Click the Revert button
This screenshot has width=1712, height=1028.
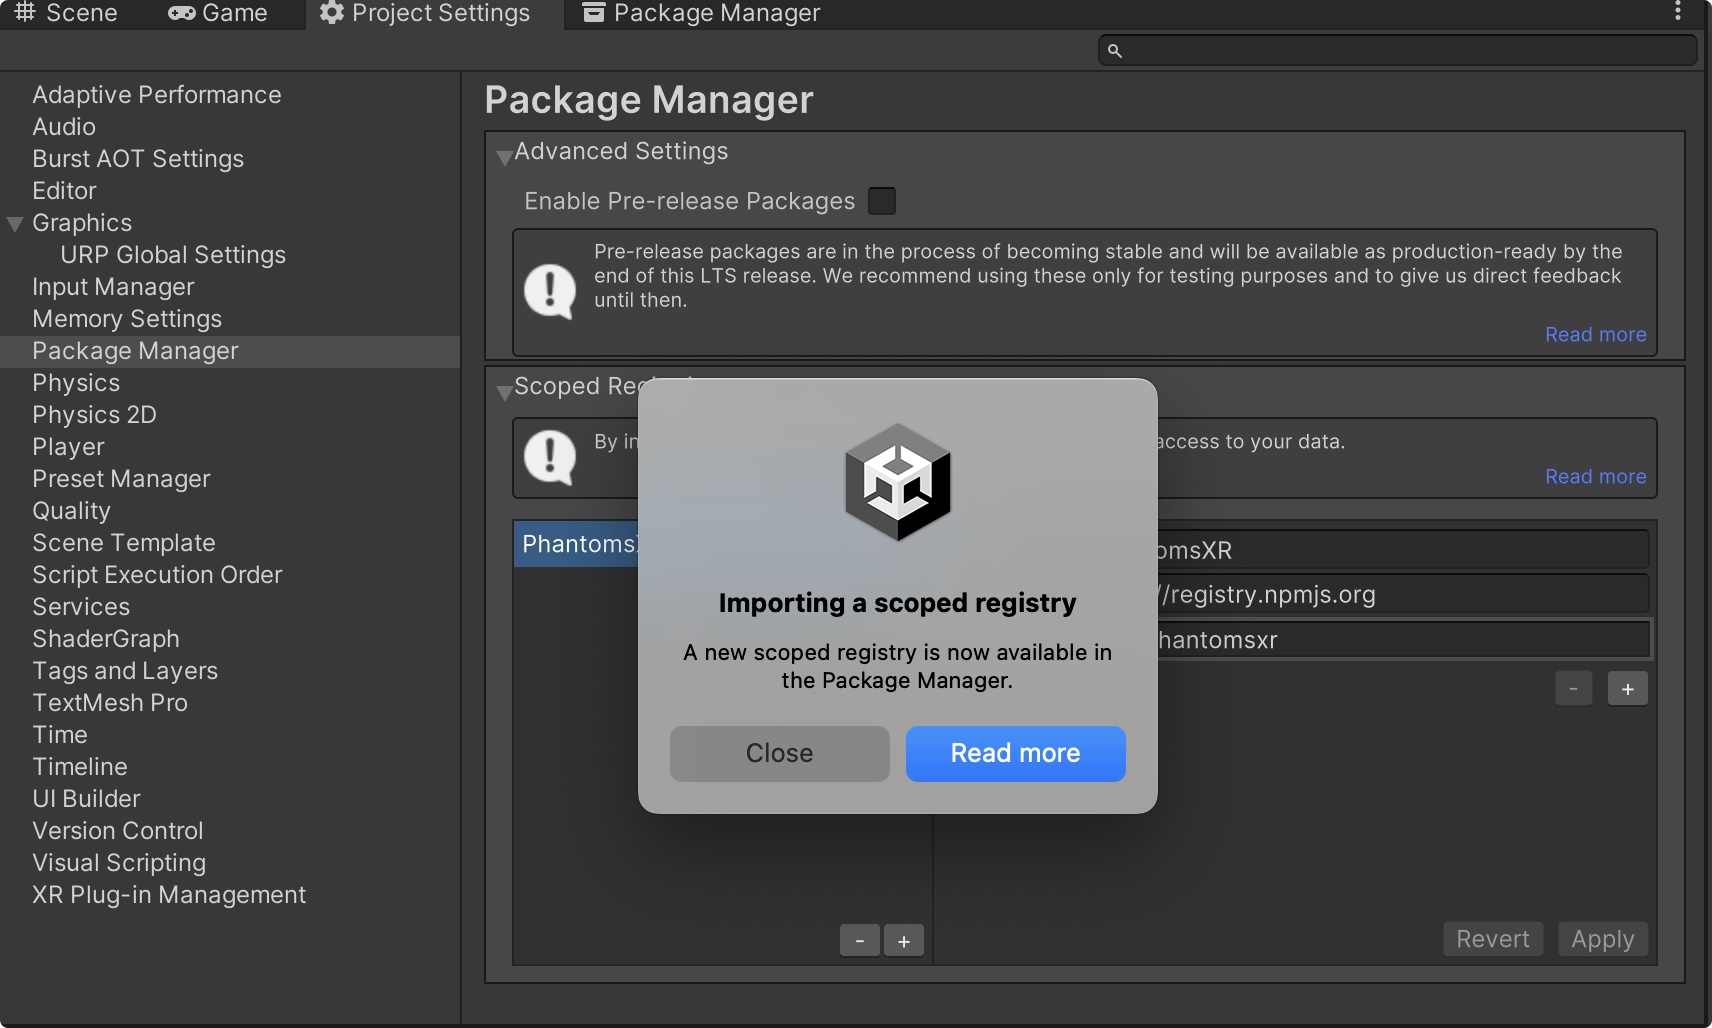1493,939
